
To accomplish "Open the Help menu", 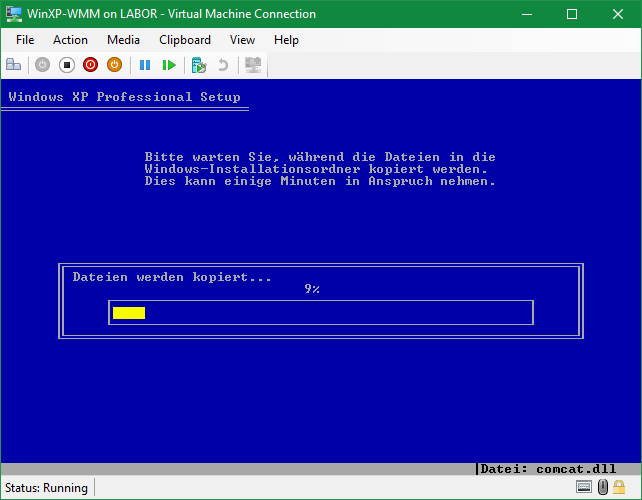I will [286, 40].
